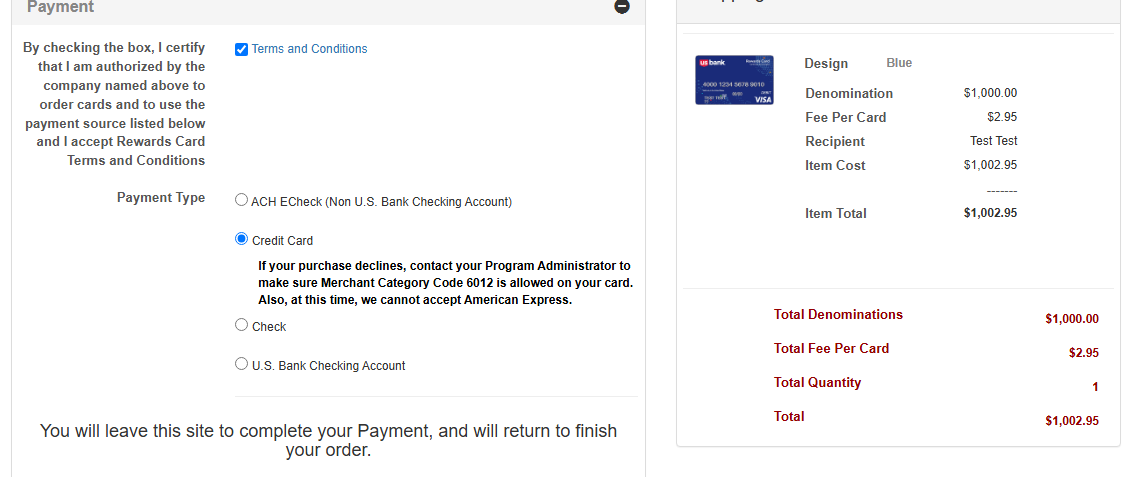Click the red Total amount $1,002.95
This screenshot has height=477, width=1142.
pyautogui.click(x=1071, y=421)
